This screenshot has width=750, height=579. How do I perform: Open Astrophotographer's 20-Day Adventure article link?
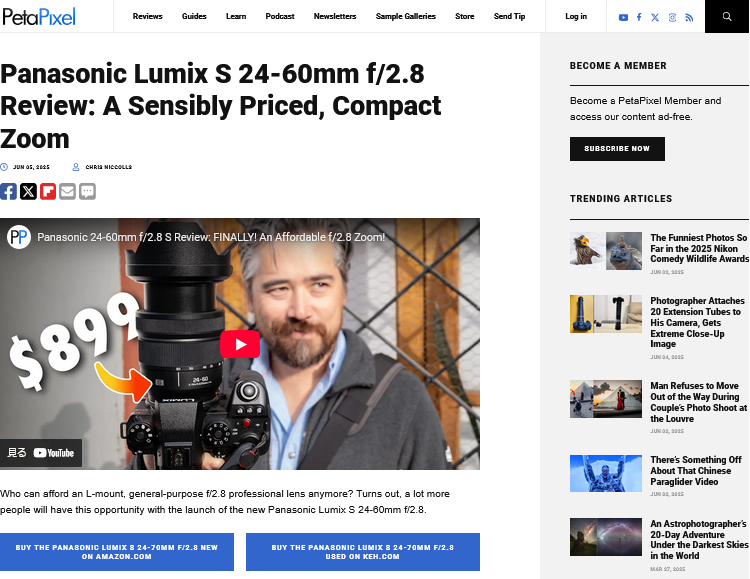coord(698,539)
